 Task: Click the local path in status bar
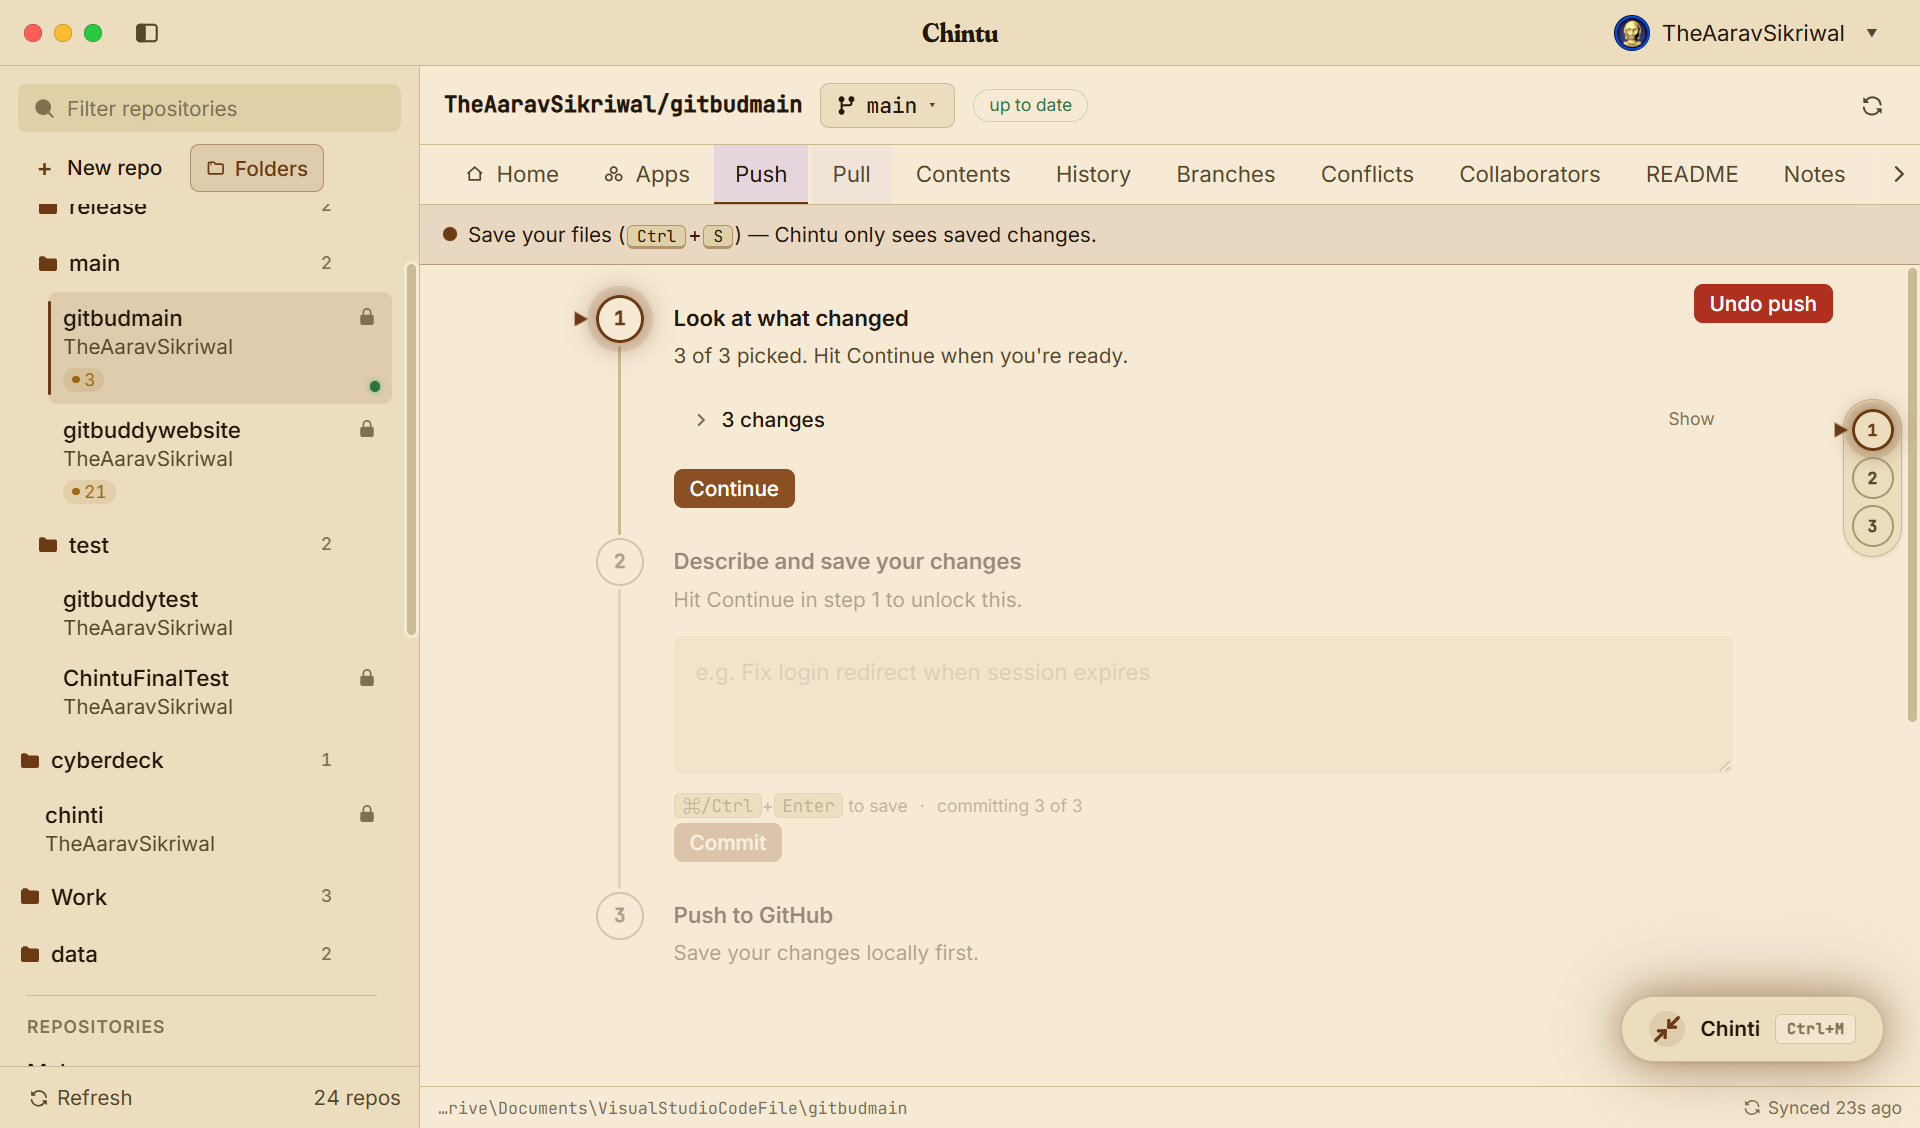coord(672,1108)
